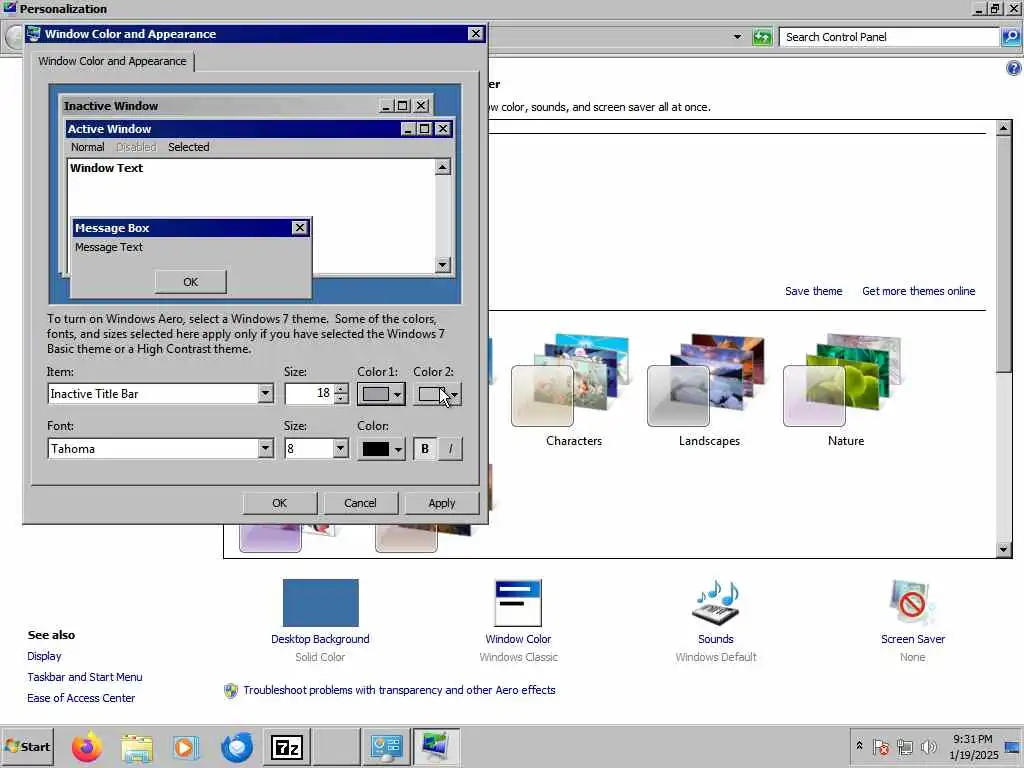The height and width of the screenshot is (768, 1024).
Task: Open 7-Zip from the taskbar
Action: pos(287,746)
